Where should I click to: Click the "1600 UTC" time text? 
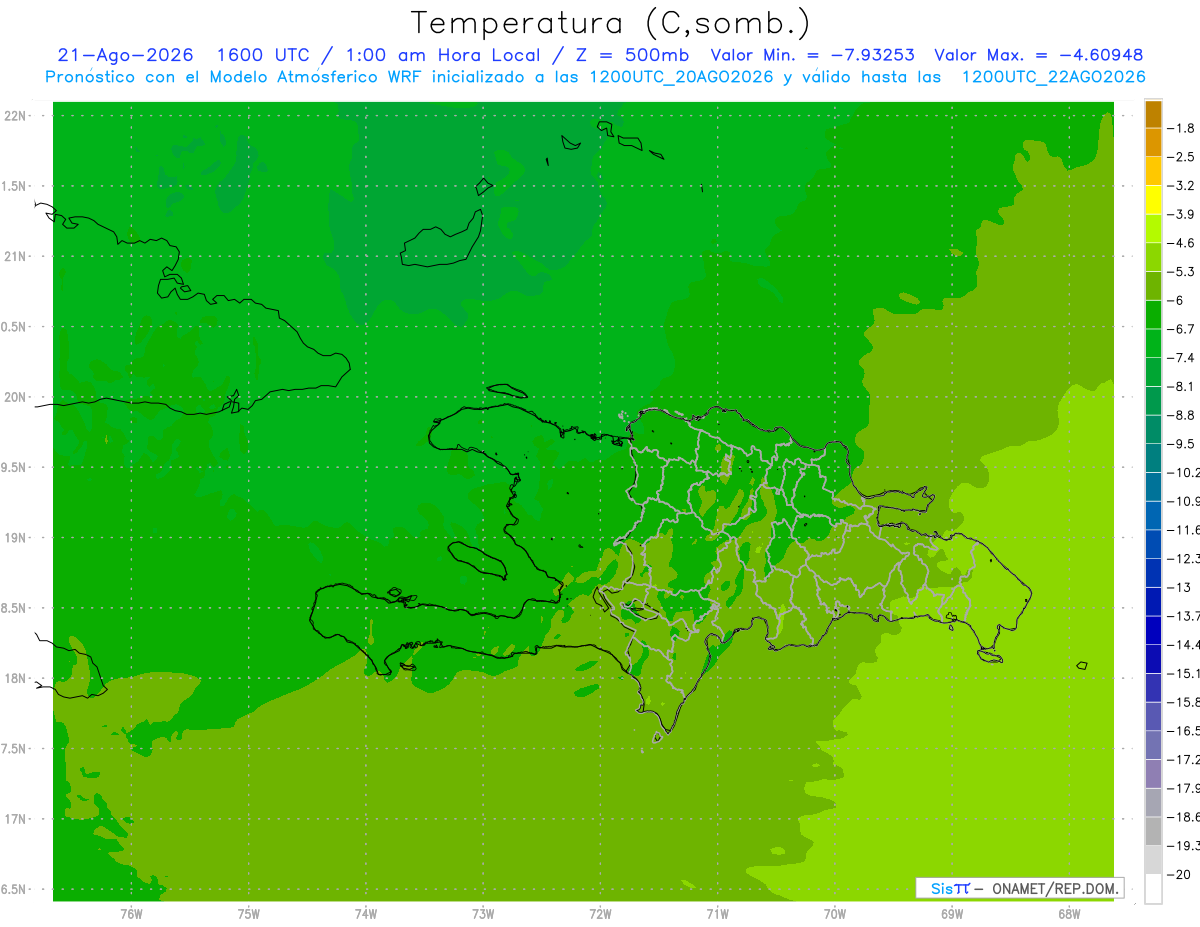point(263,55)
